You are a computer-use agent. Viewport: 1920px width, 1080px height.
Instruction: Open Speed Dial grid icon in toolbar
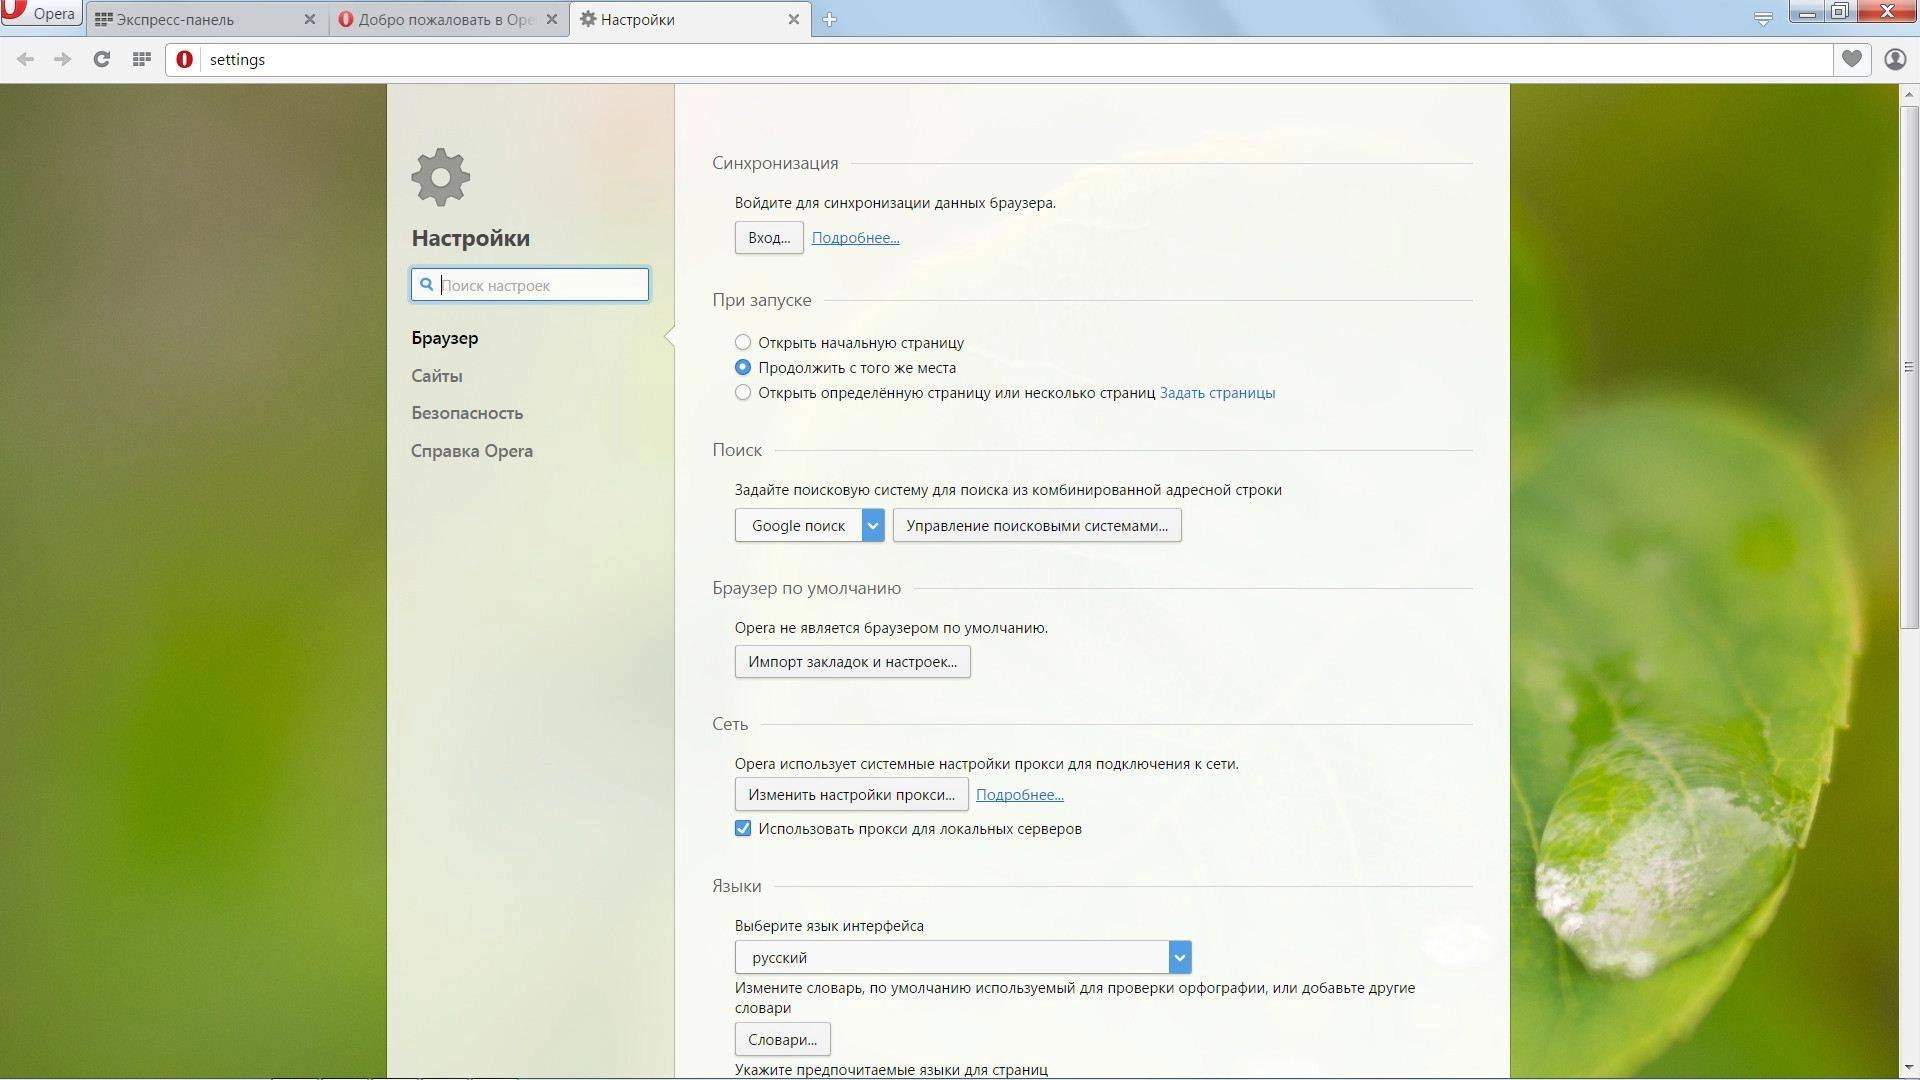point(141,59)
